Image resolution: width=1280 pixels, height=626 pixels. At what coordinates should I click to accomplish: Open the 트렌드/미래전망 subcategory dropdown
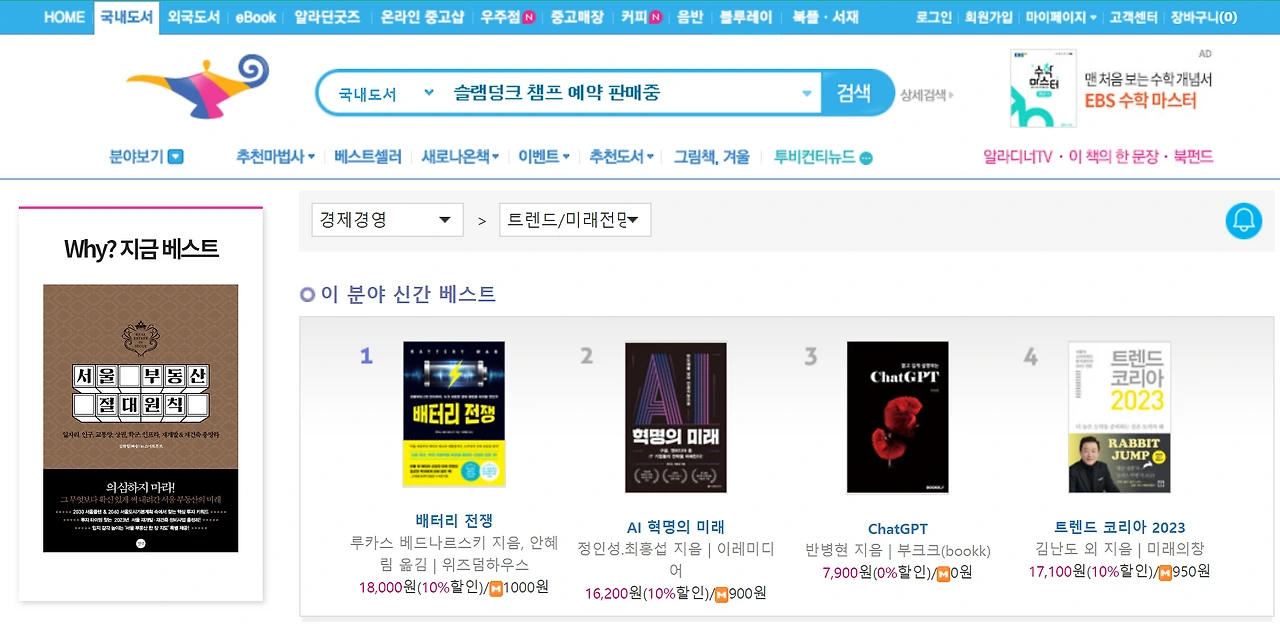click(x=575, y=220)
